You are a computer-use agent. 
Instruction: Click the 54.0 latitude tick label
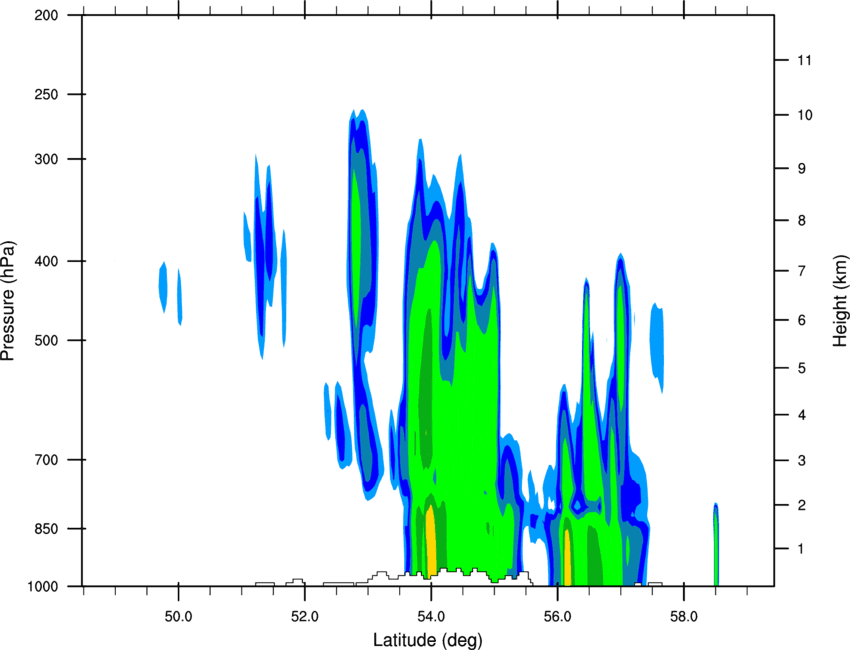[431, 617]
